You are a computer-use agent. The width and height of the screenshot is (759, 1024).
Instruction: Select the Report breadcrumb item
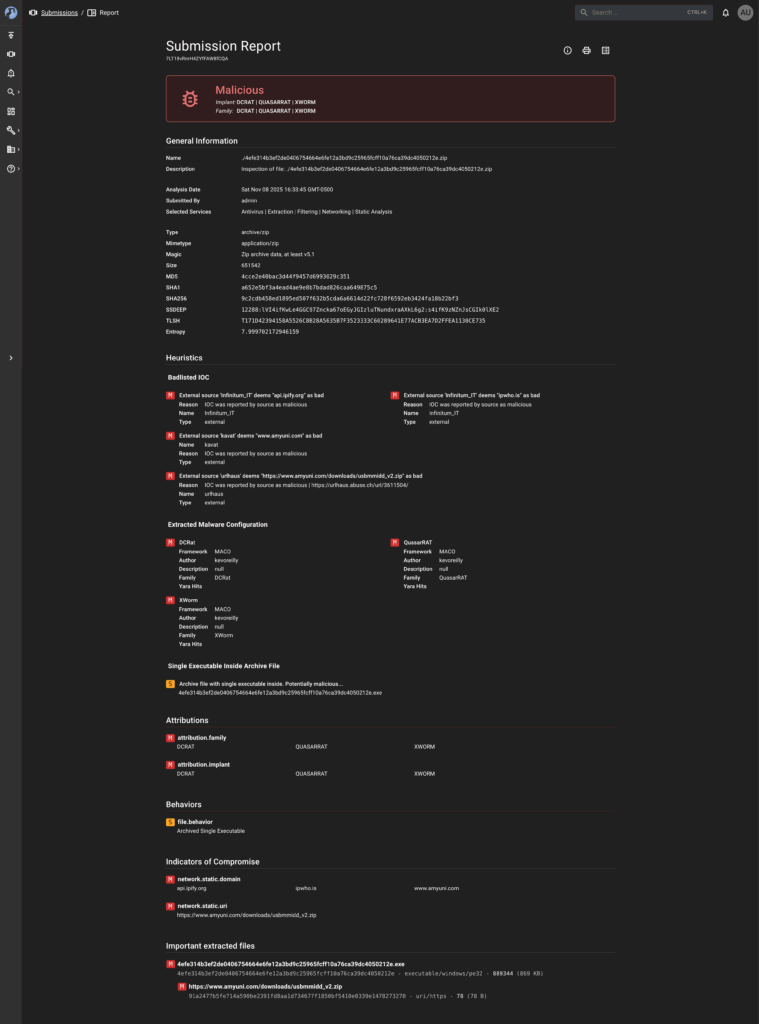[108, 13]
